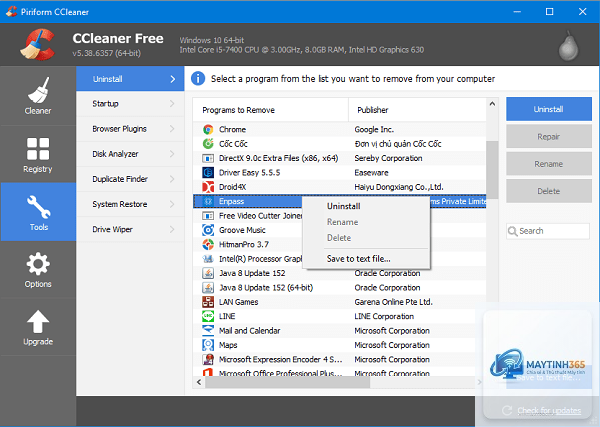Click the Sereby Corporation publisher cell
Image resolution: width=600 pixels, height=427 pixels.
pyautogui.click(x=388, y=158)
